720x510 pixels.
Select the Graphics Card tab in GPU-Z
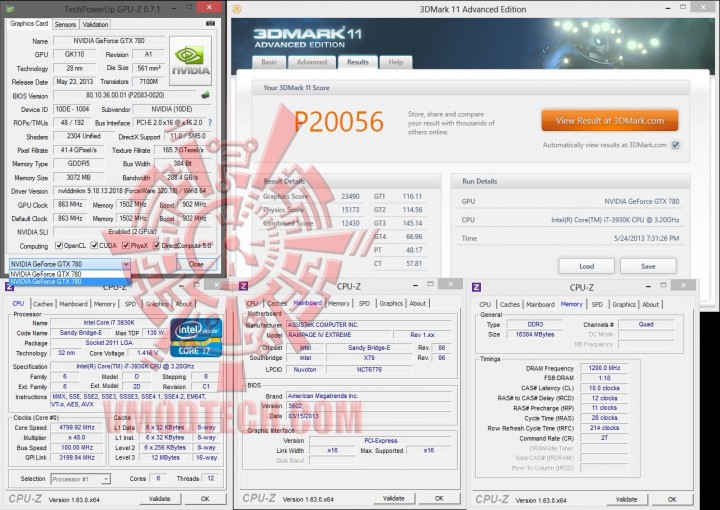[x=28, y=23]
